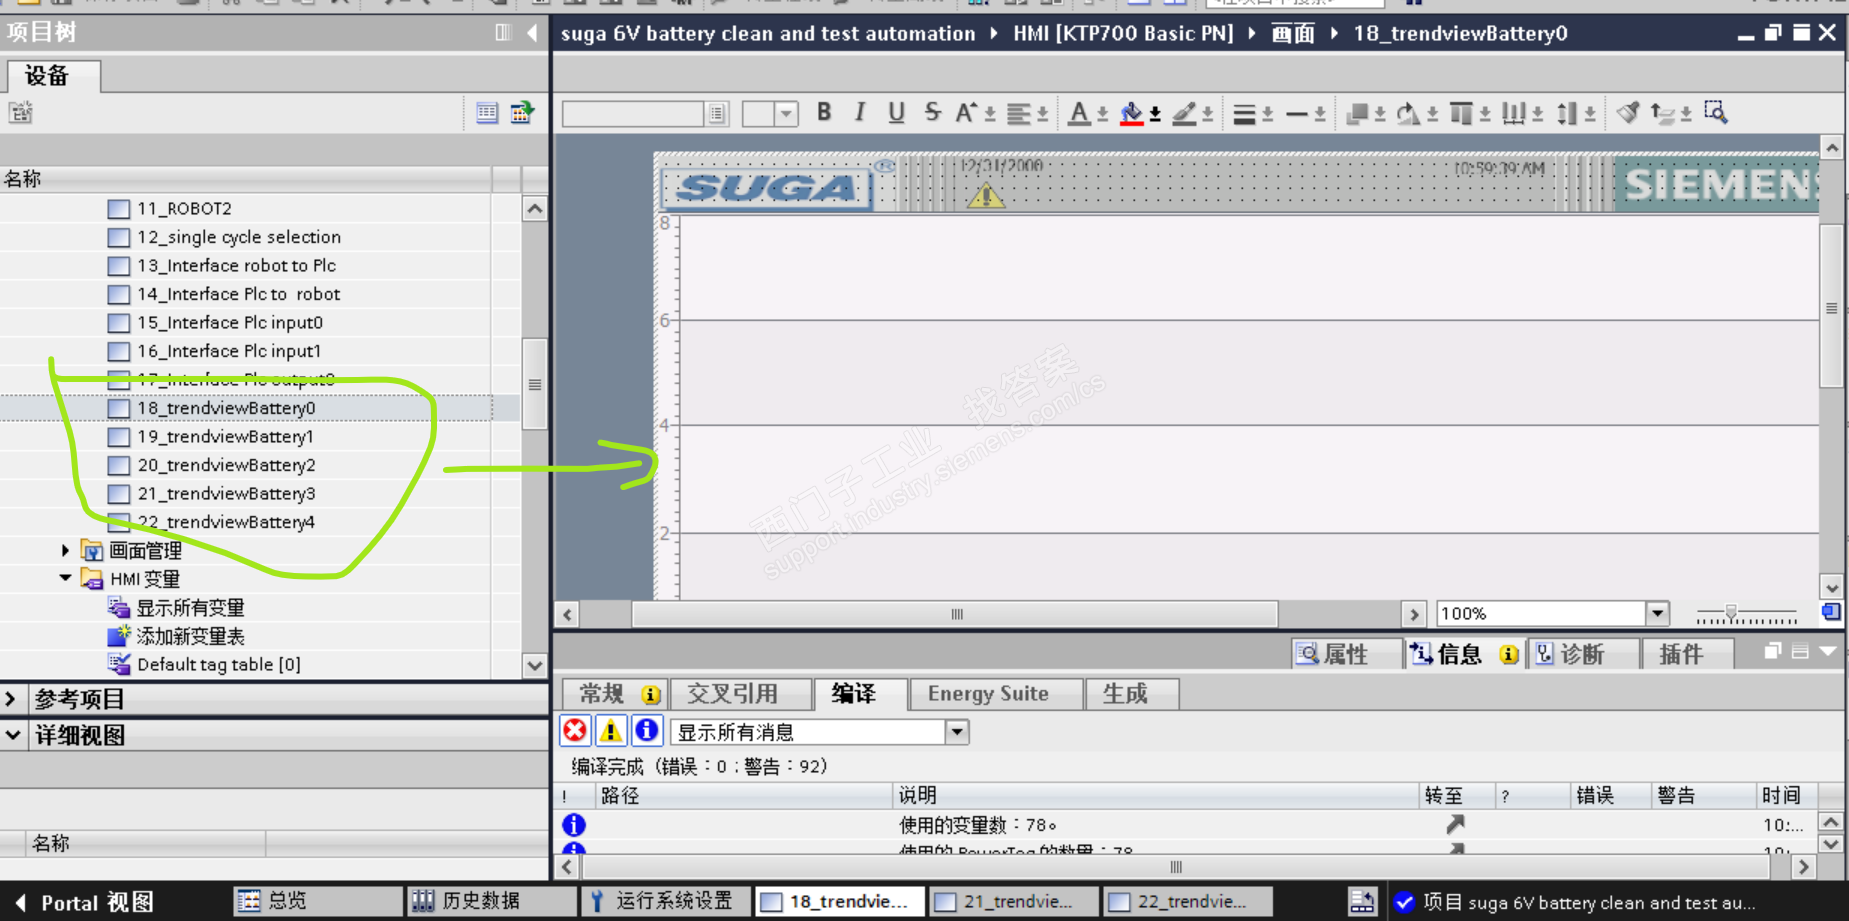Image resolution: width=1849 pixels, height=921 pixels.
Task: Toggle strikethrough text formatting
Action: (932, 113)
